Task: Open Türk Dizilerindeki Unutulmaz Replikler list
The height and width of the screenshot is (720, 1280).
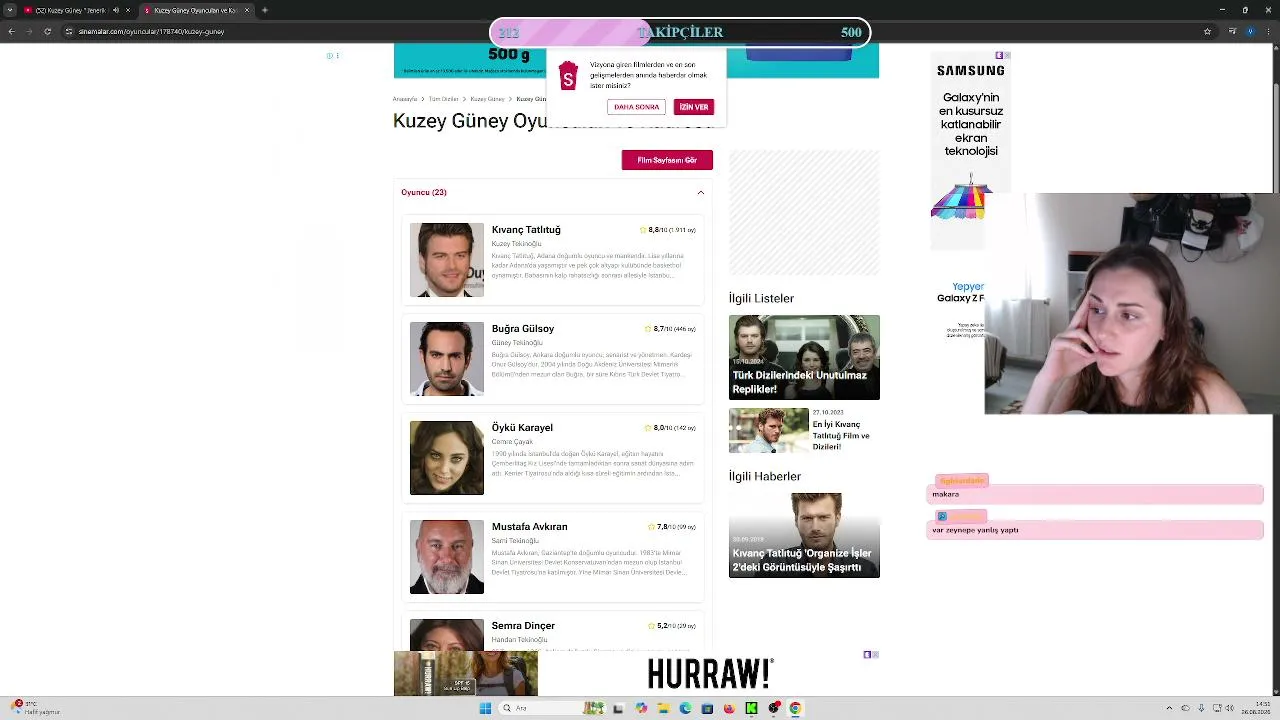Action: (x=804, y=358)
